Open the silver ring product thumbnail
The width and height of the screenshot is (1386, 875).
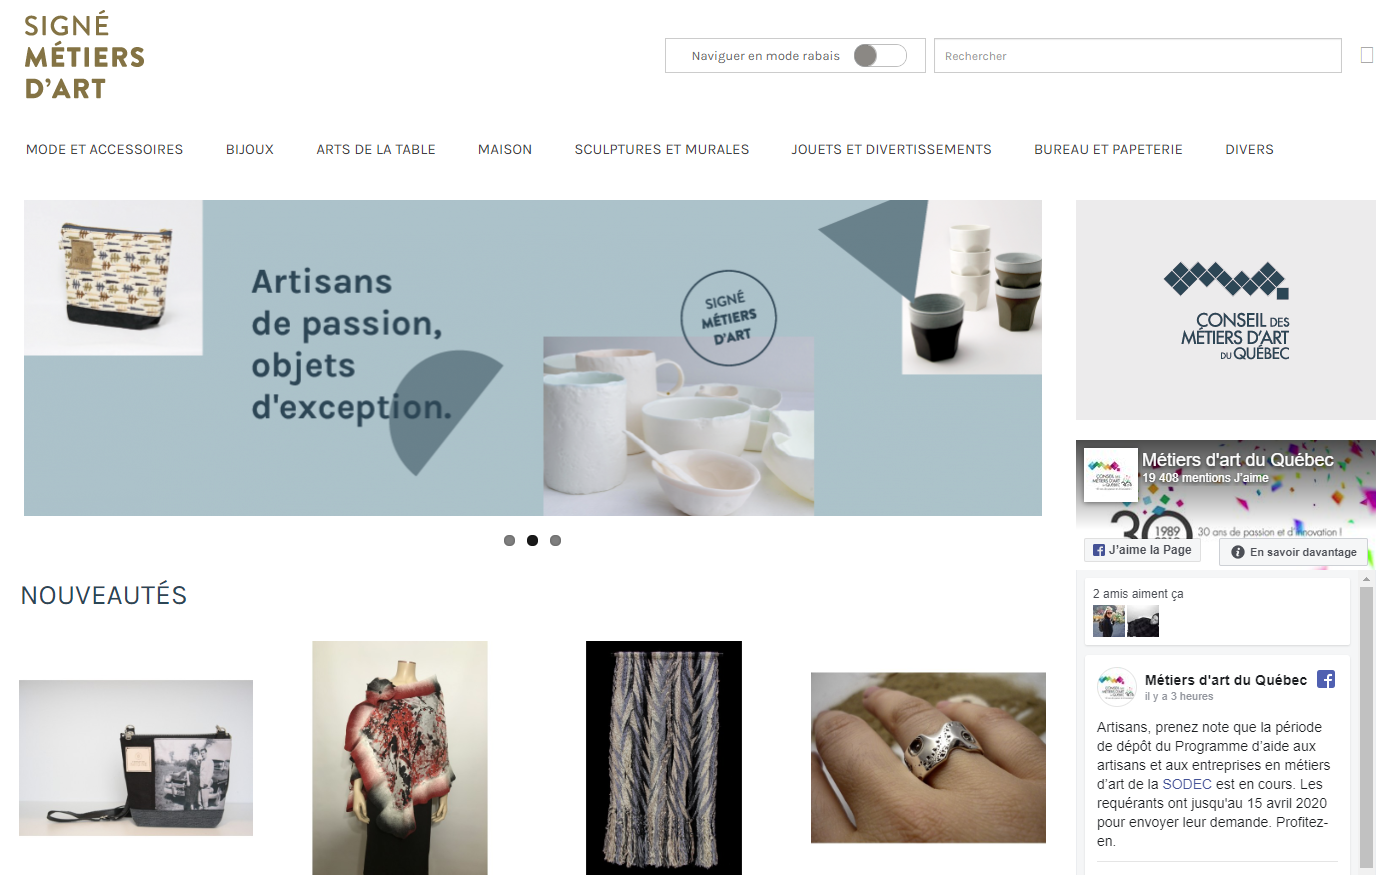pos(928,757)
